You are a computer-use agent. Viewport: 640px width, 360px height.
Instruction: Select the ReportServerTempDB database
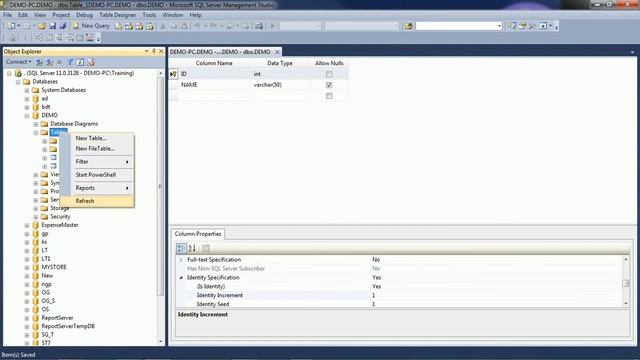click(68, 326)
